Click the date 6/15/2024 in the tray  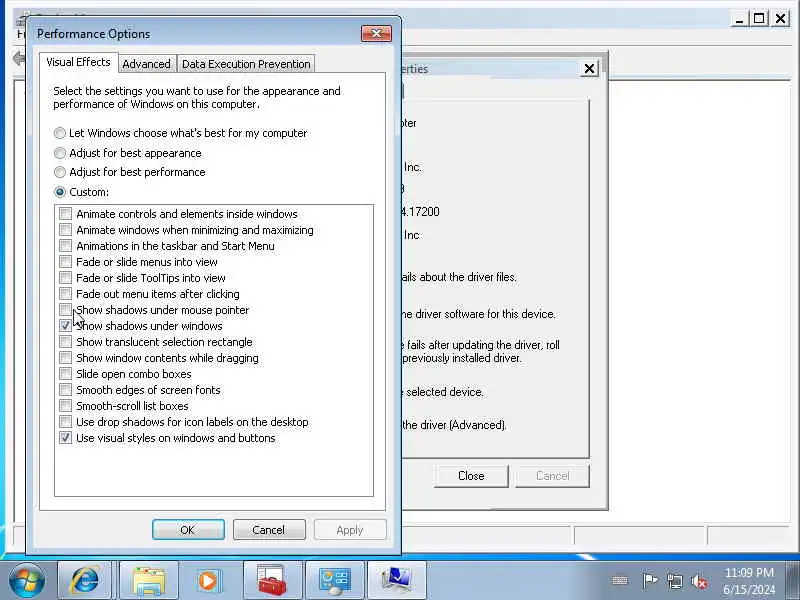(749, 589)
